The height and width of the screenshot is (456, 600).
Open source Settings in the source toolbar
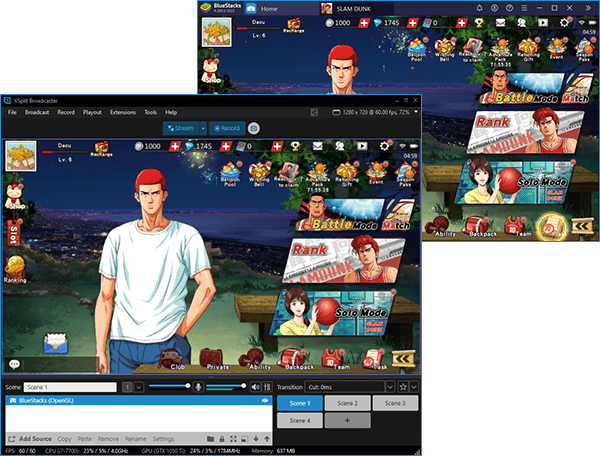pyautogui.click(x=163, y=439)
